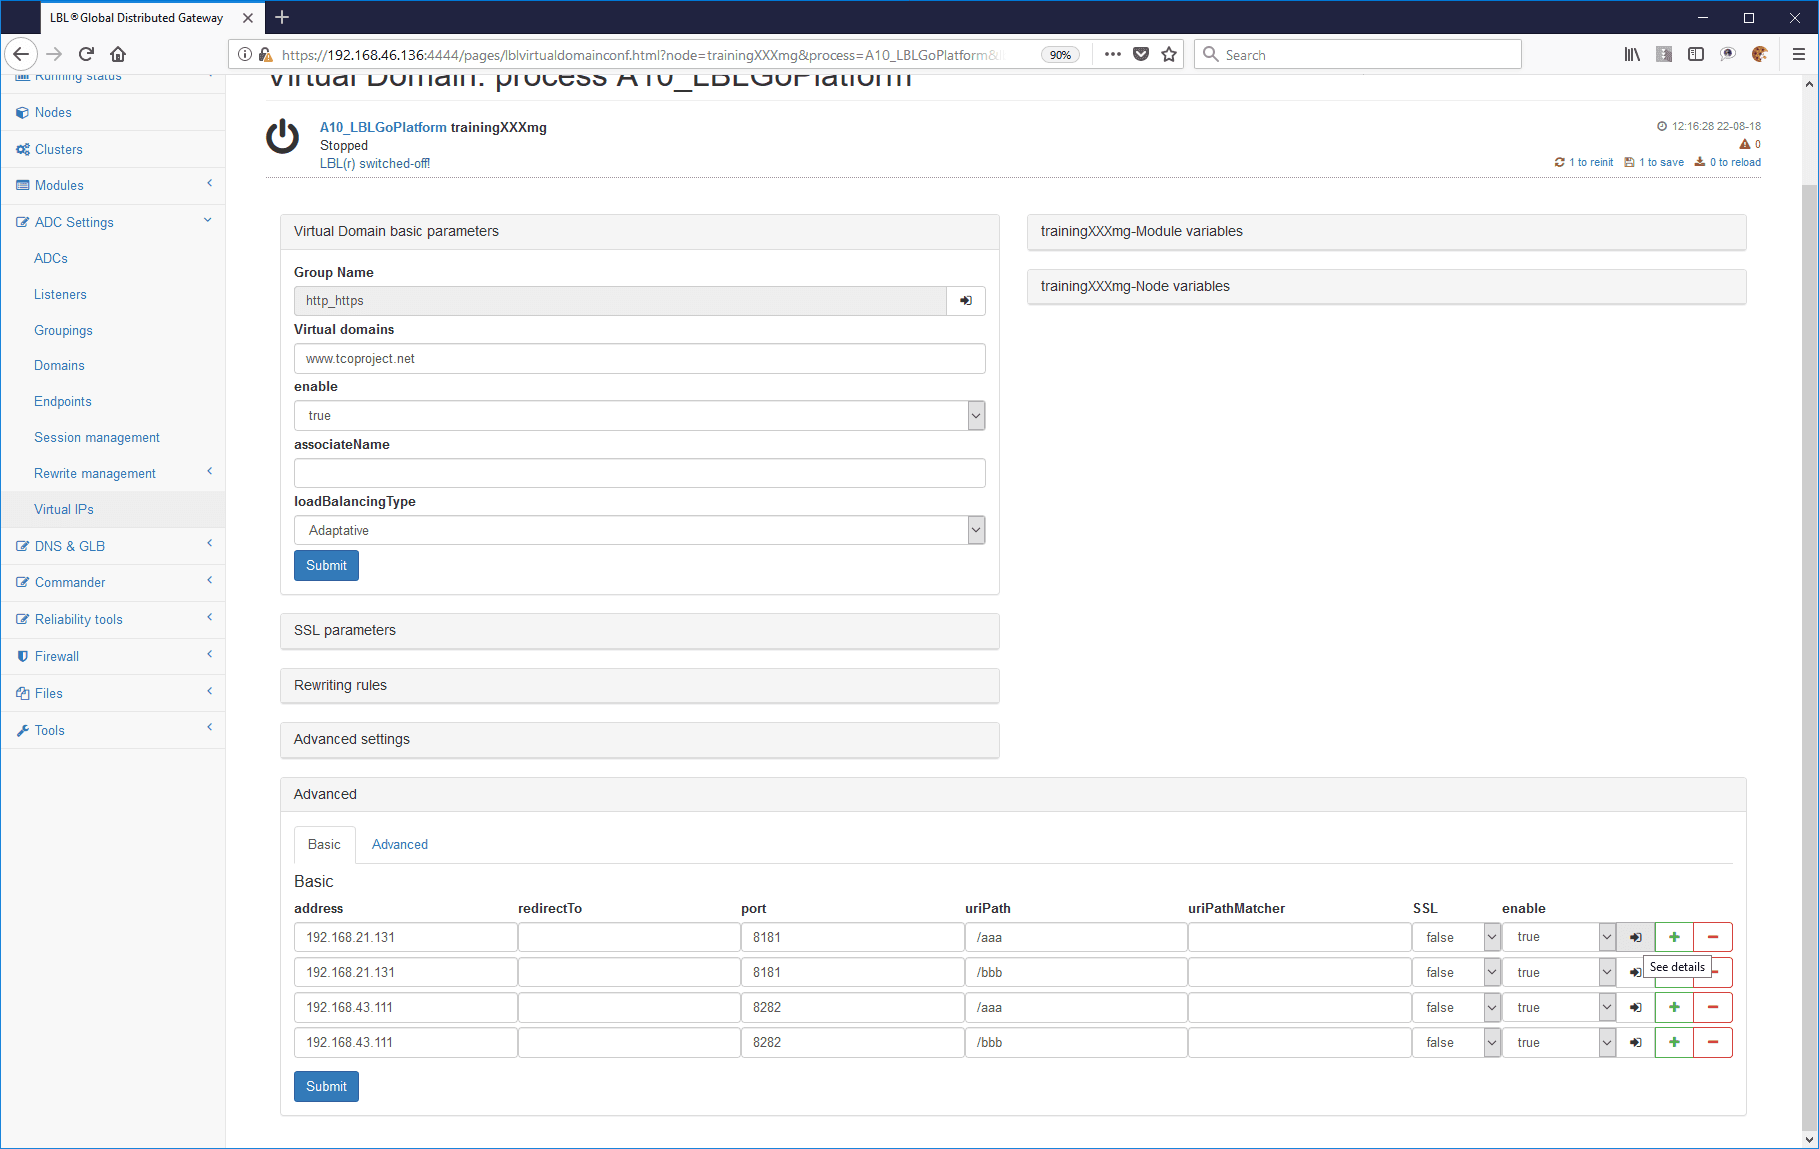The height and width of the screenshot is (1149, 1819).
Task: Add row after 192.168.21.131 /aaa entry
Action: click(1674, 937)
